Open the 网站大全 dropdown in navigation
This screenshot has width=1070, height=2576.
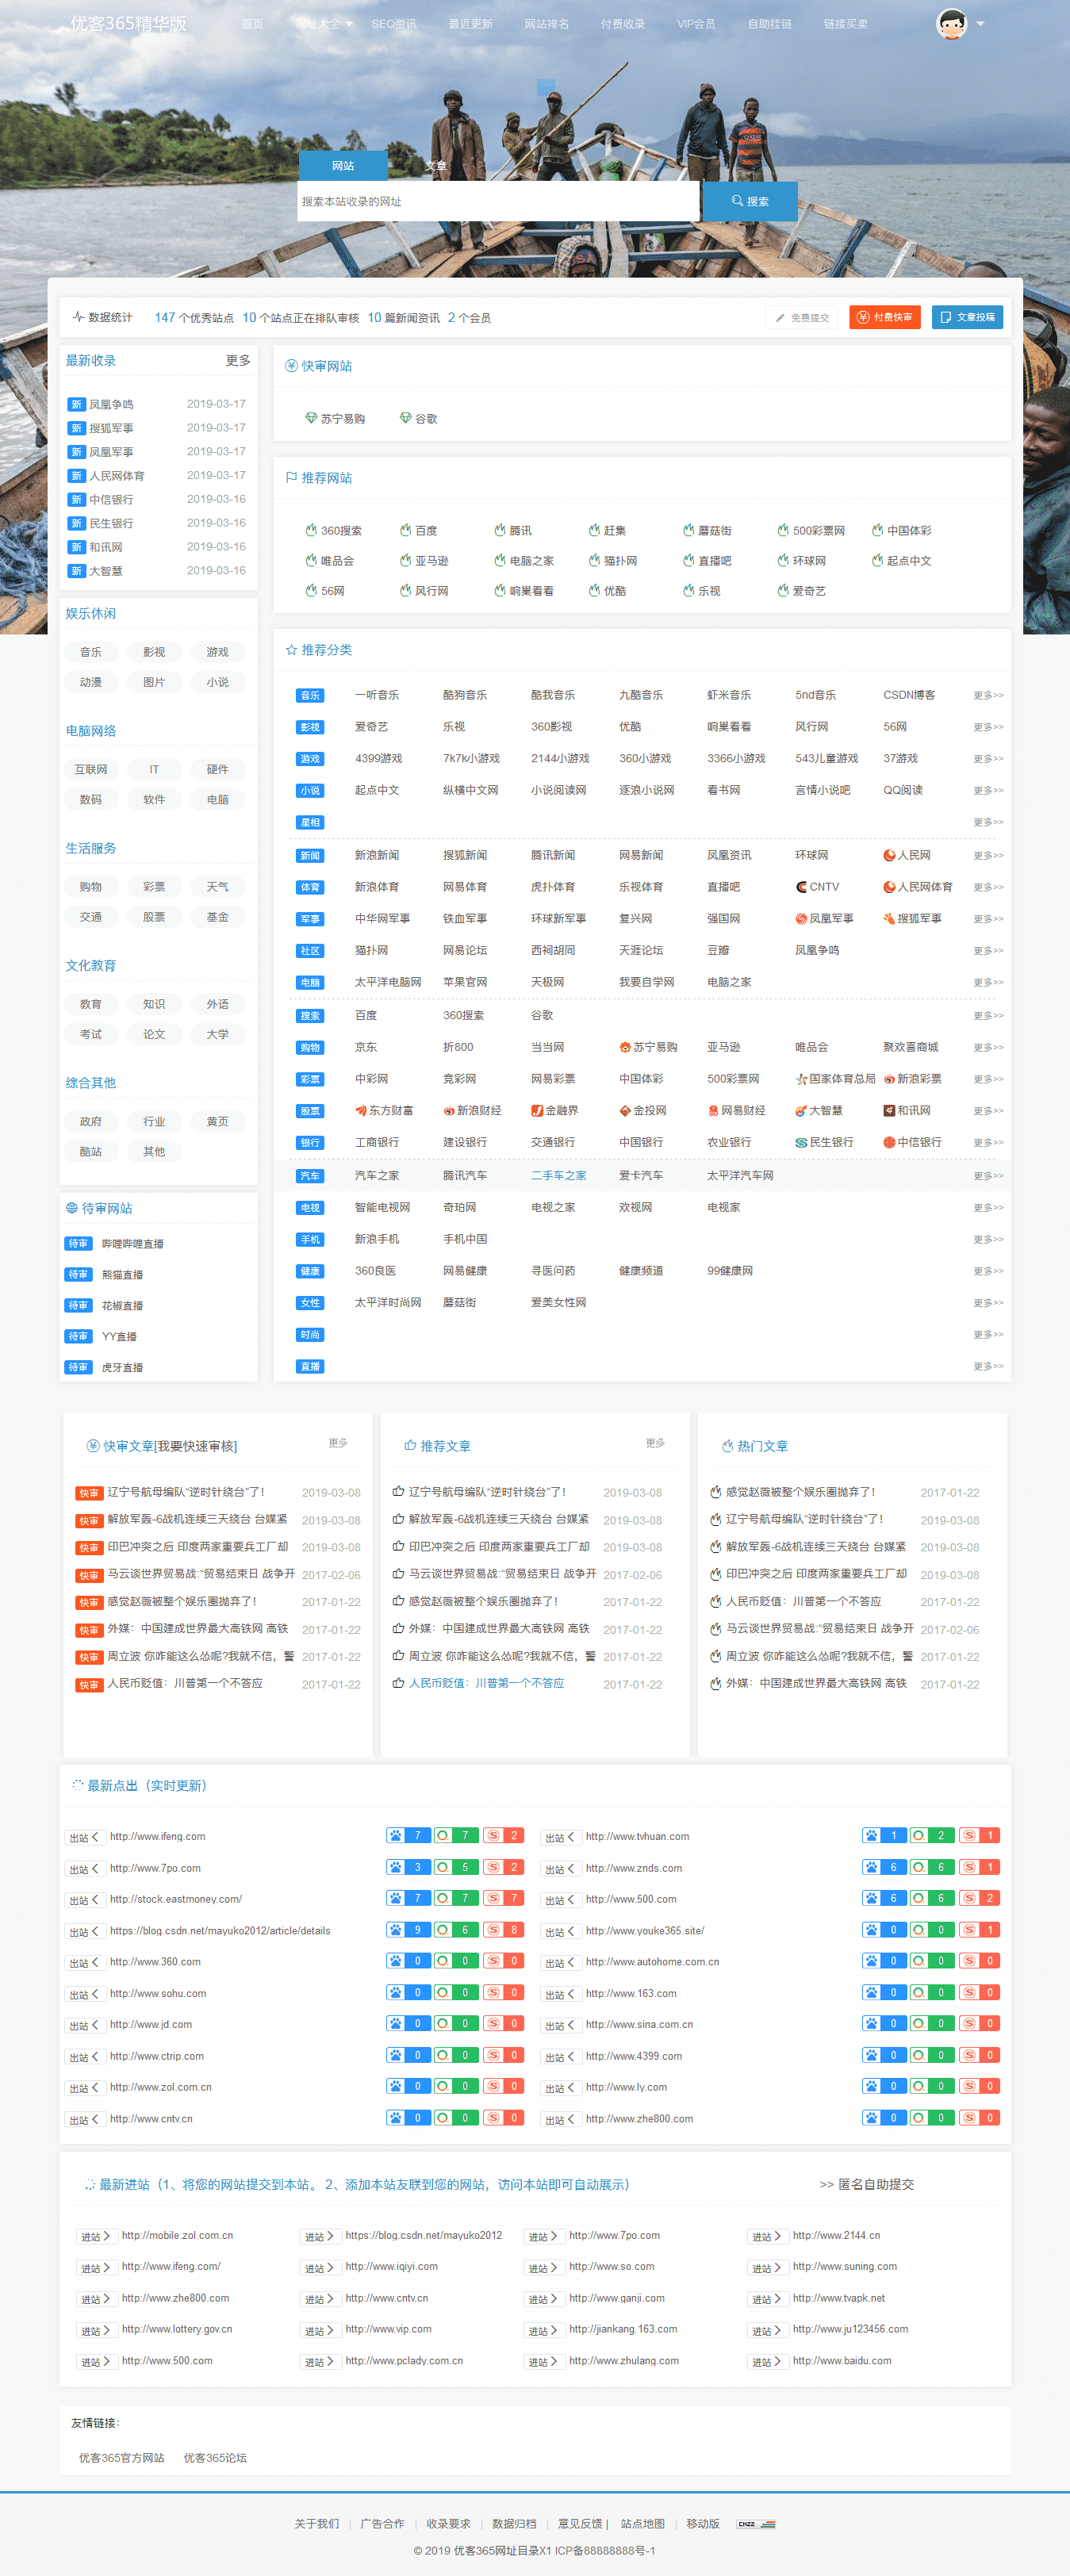click(323, 23)
